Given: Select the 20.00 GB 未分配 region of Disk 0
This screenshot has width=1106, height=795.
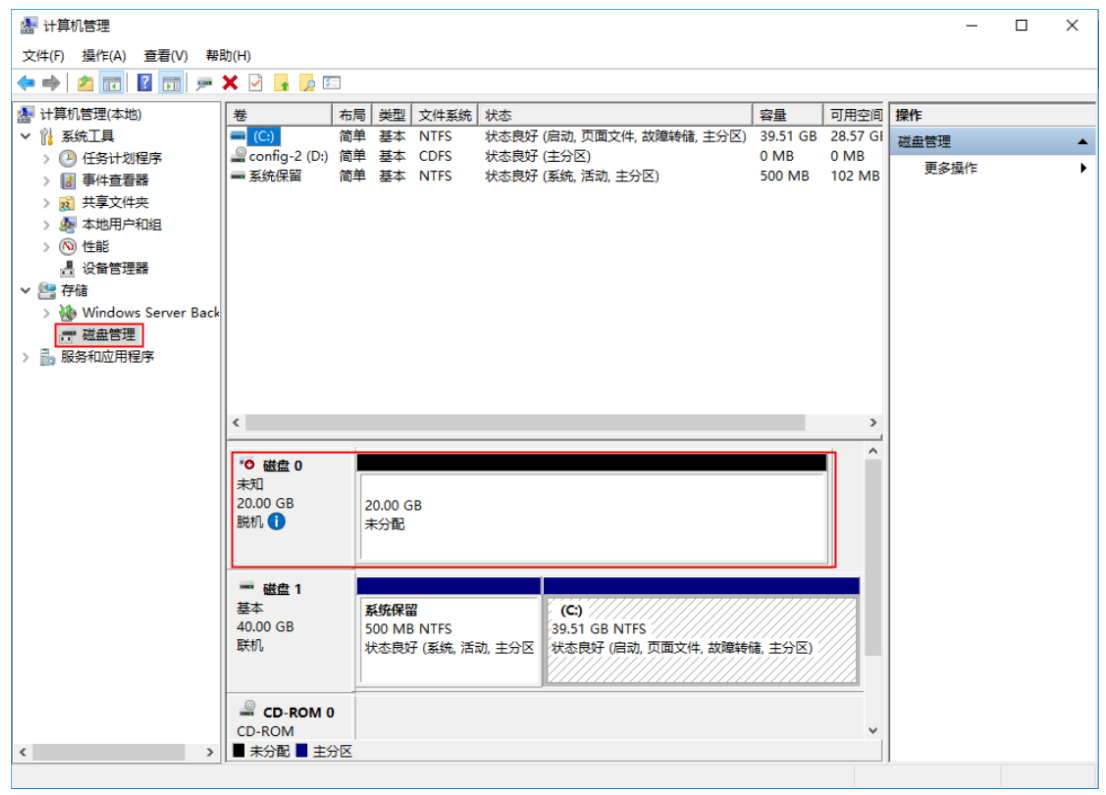Looking at the screenshot, I should click(x=592, y=517).
